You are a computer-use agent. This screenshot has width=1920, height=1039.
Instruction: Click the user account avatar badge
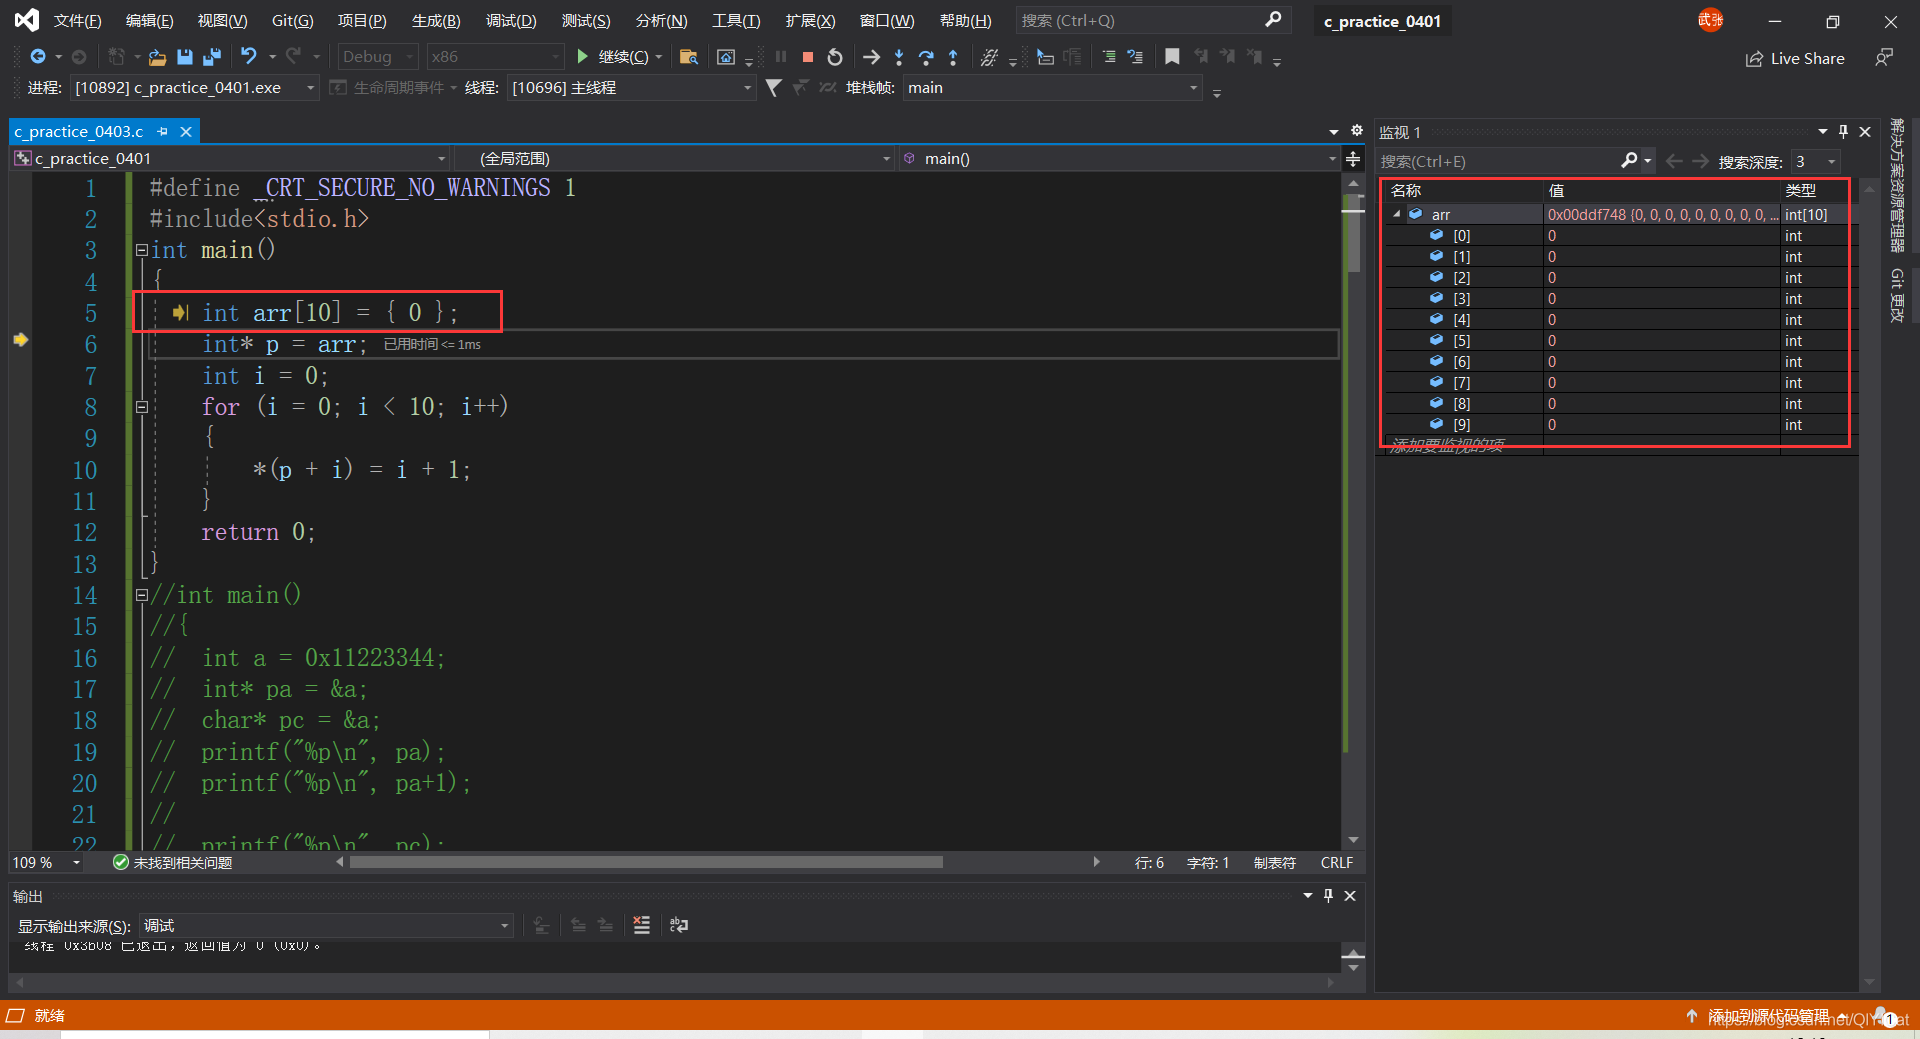coord(1711,20)
